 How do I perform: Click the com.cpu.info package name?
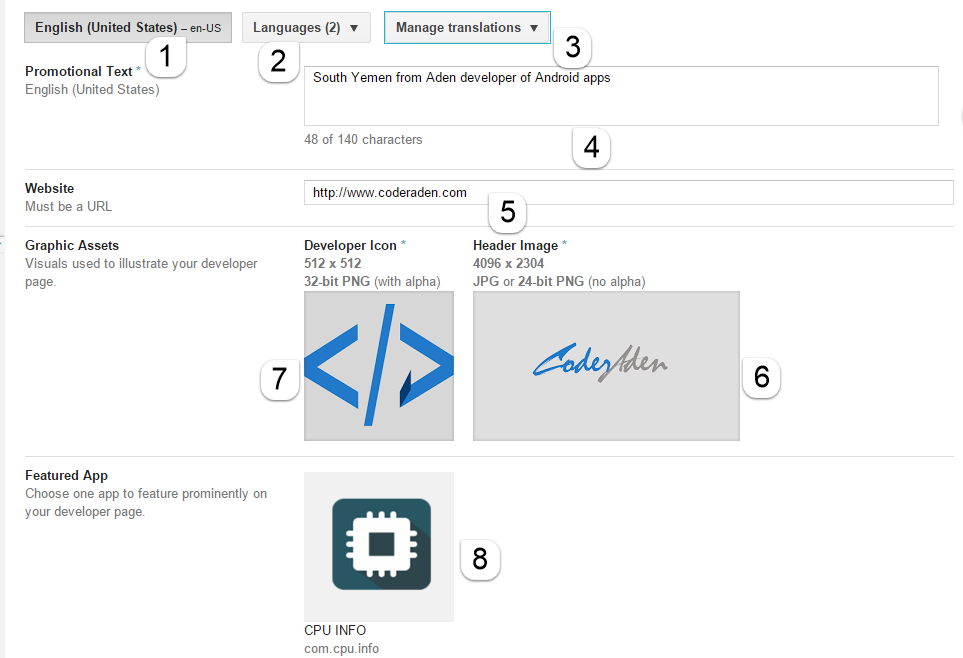click(x=341, y=649)
